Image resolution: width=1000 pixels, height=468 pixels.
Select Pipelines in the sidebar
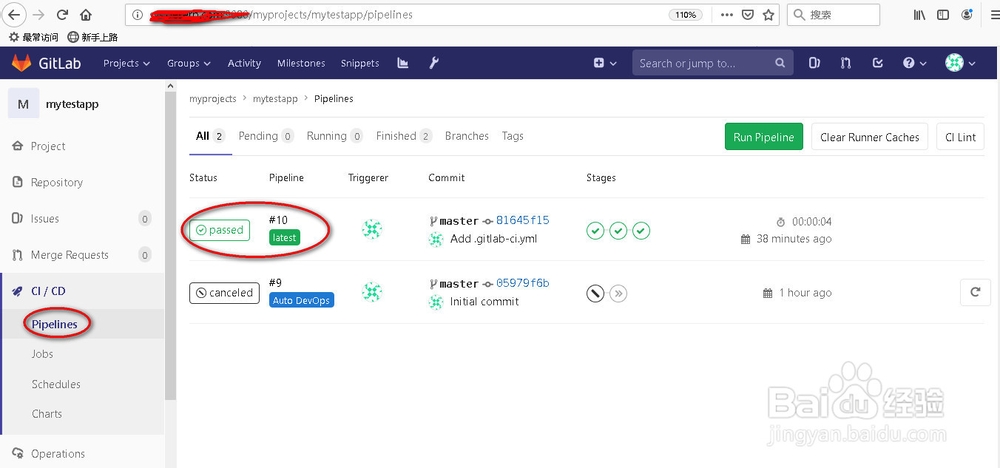coord(55,324)
